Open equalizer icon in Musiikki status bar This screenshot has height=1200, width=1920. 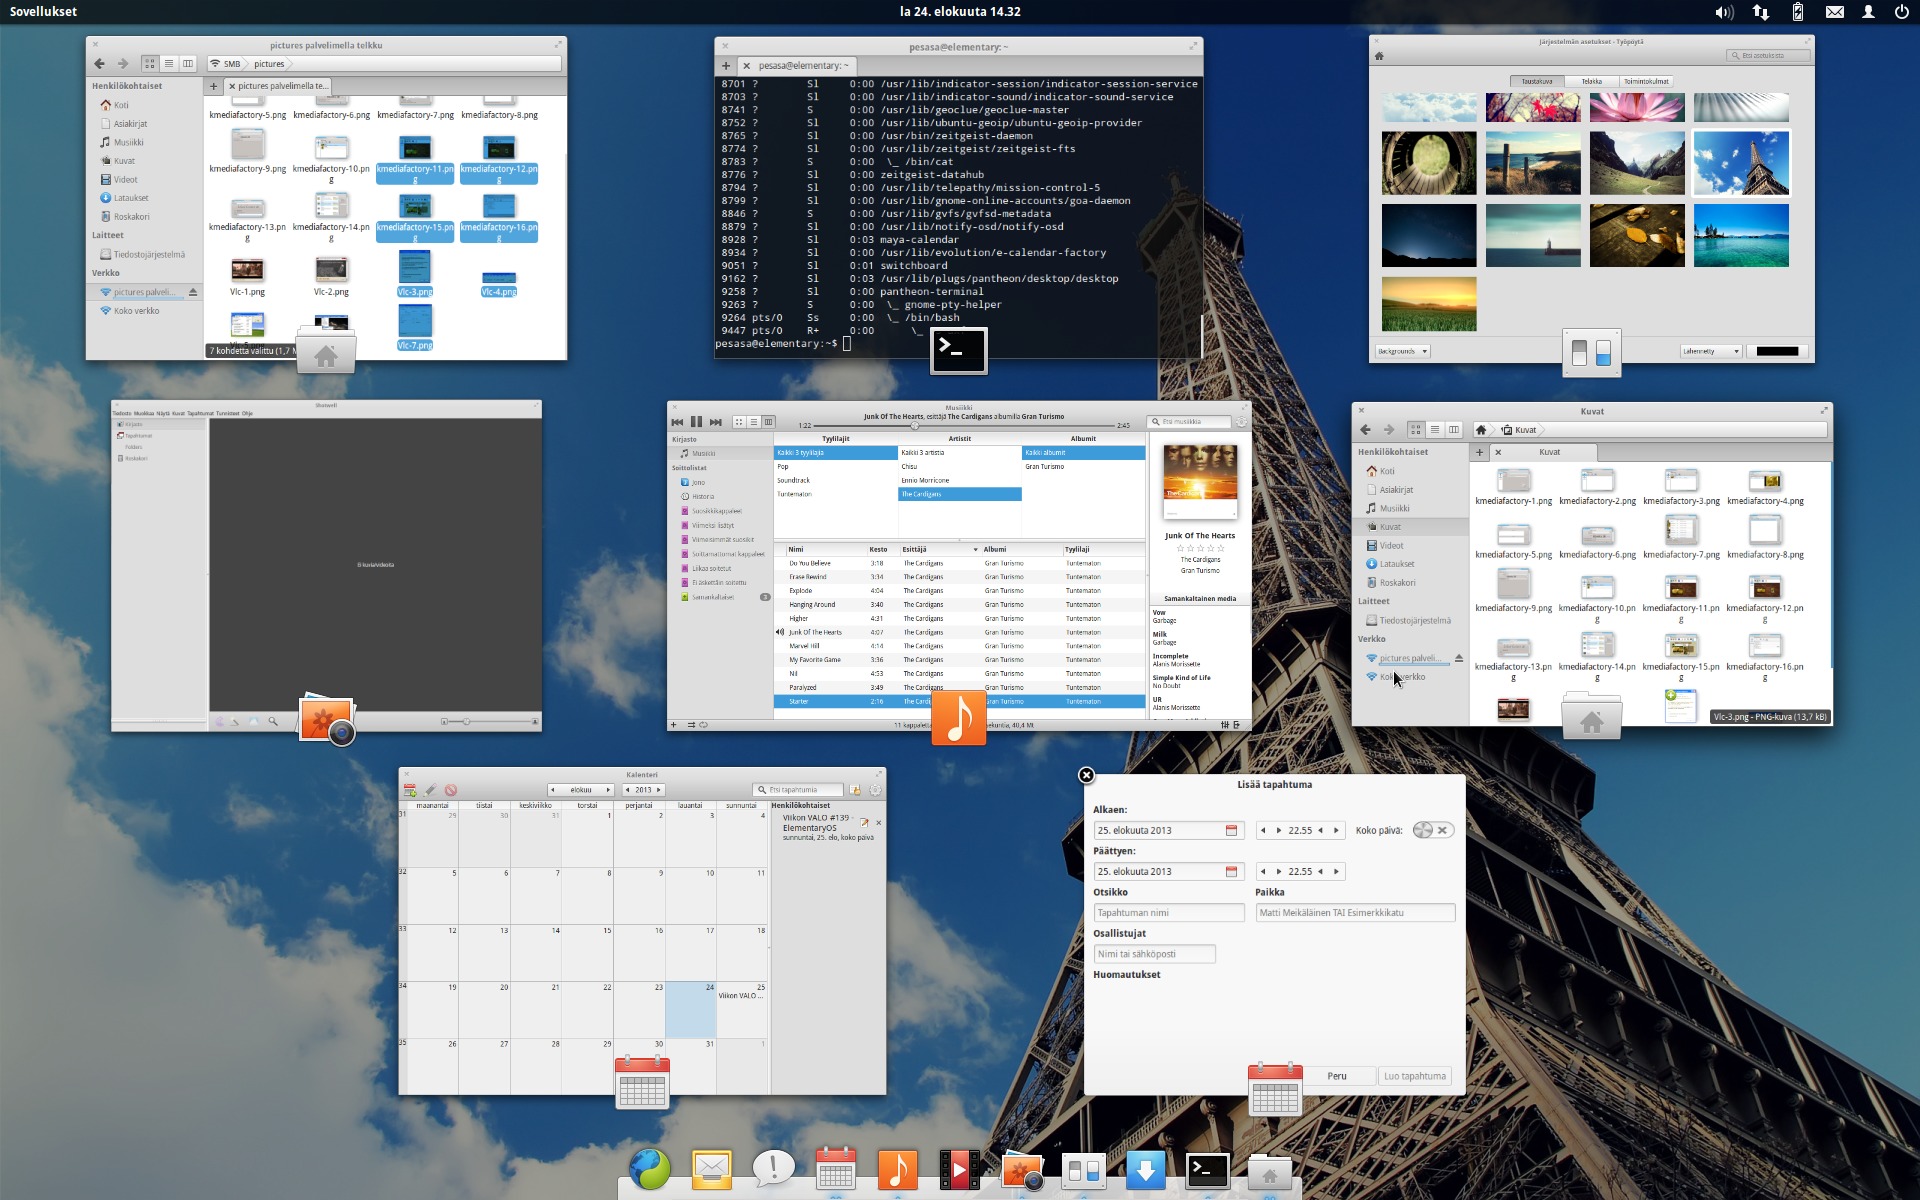pyautogui.click(x=1225, y=725)
